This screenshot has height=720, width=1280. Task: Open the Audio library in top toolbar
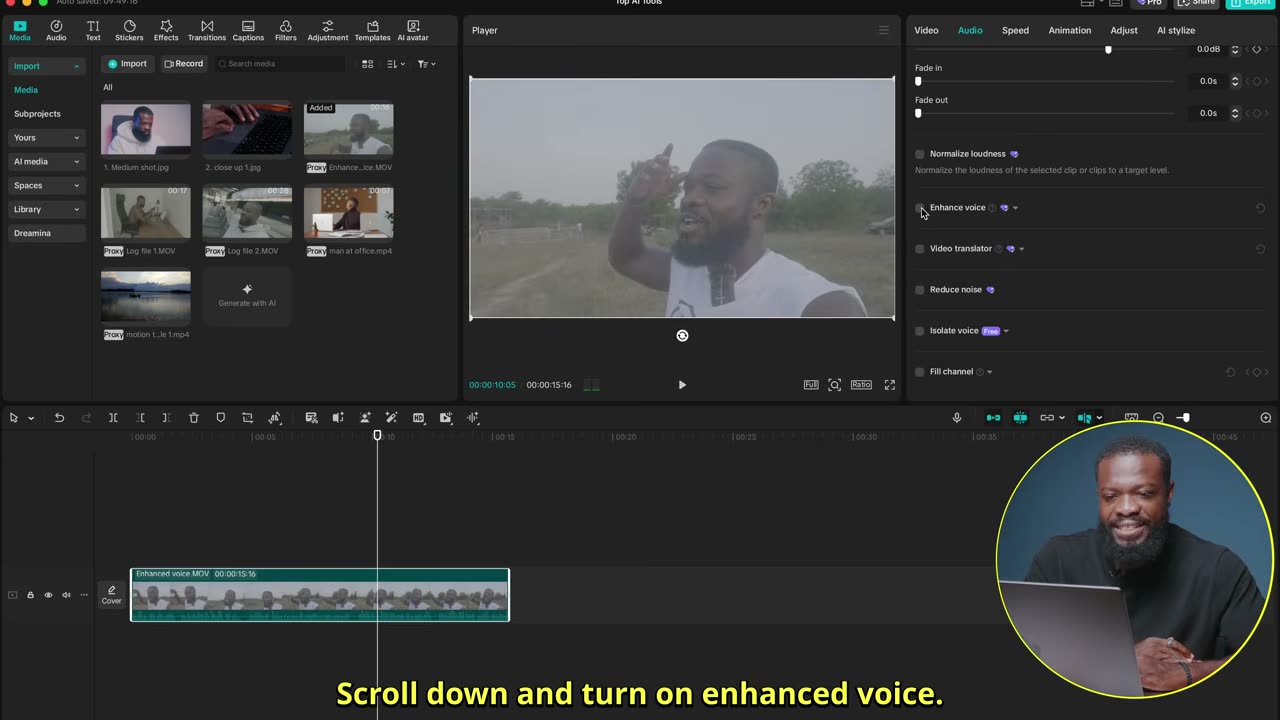pyautogui.click(x=56, y=30)
